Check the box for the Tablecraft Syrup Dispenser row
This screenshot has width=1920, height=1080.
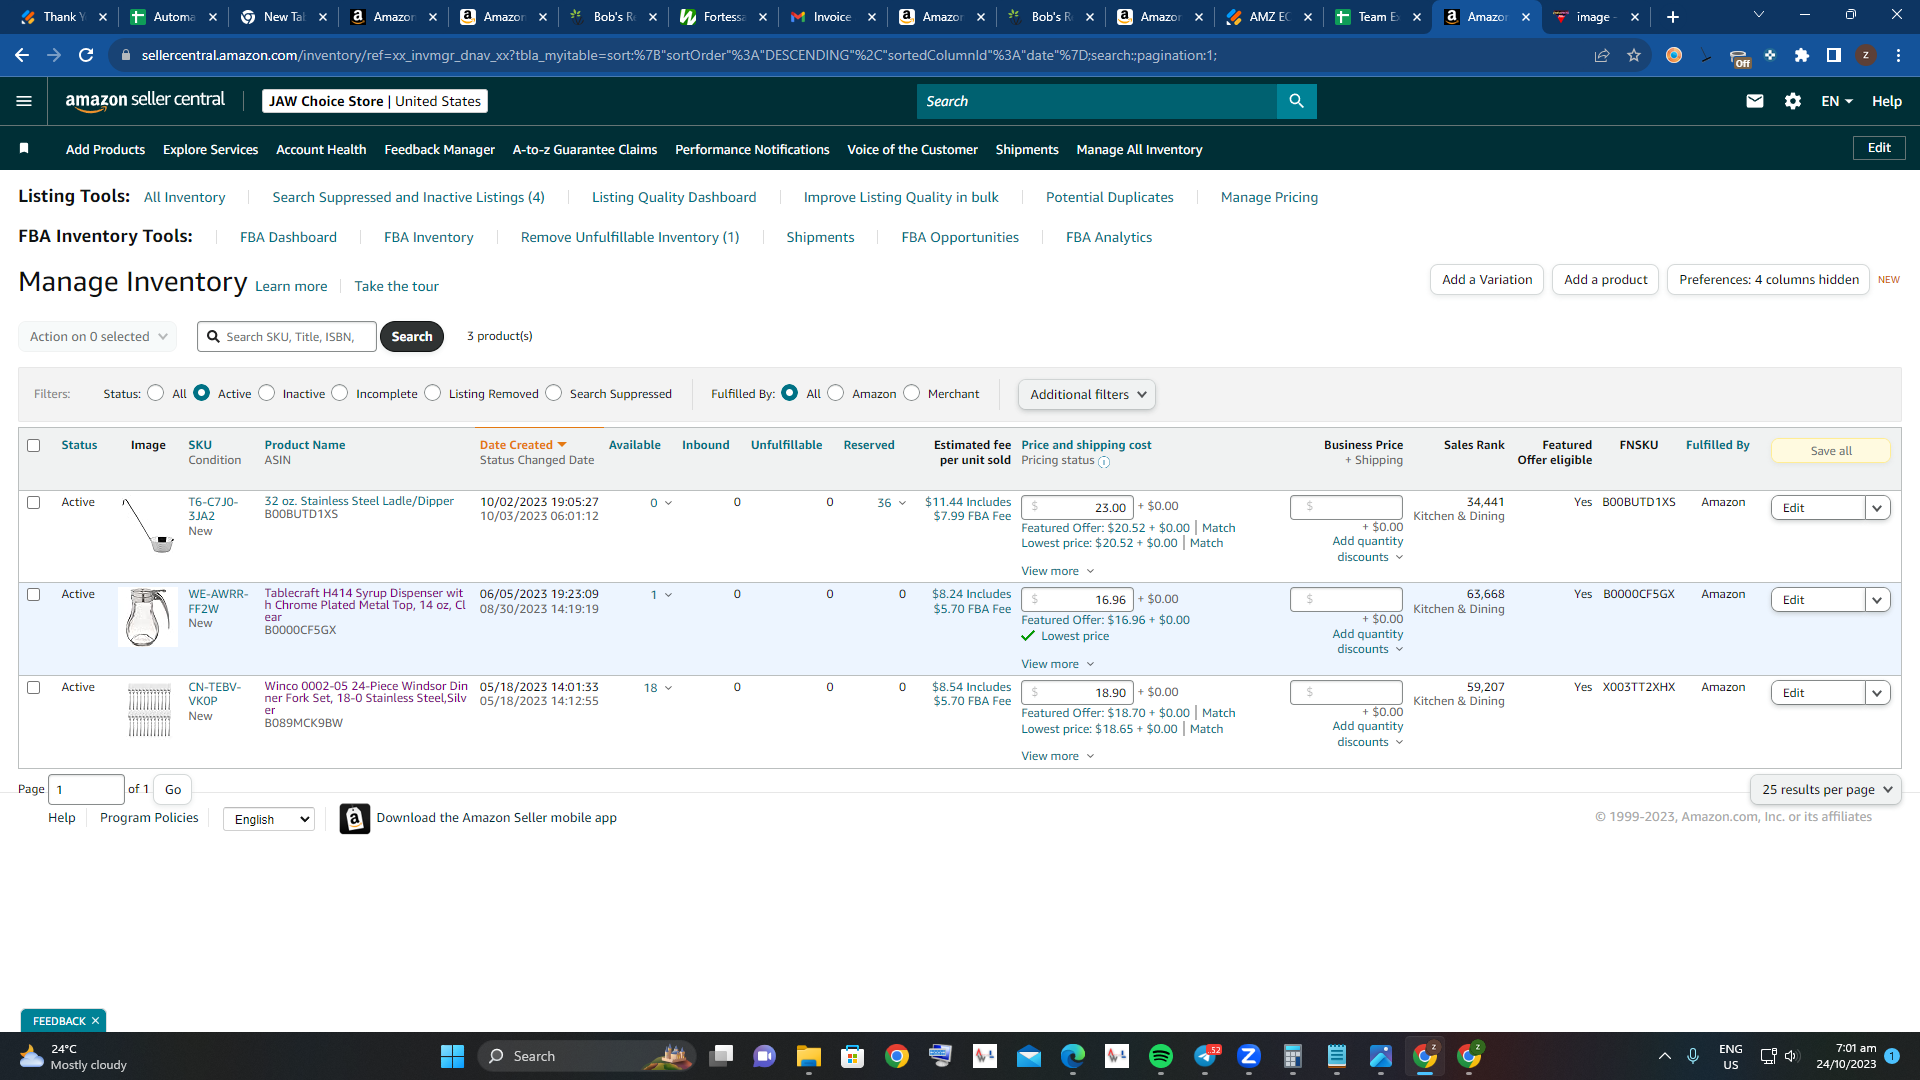pos(34,594)
